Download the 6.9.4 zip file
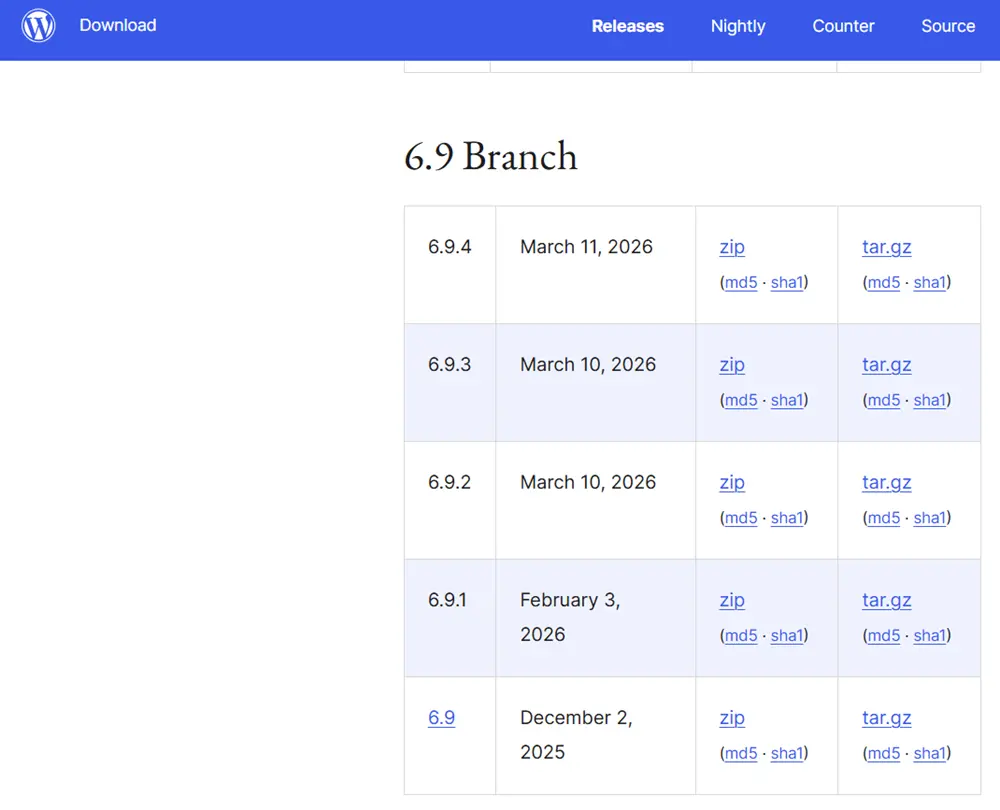 pyautogui.click(x=732, y=247)
